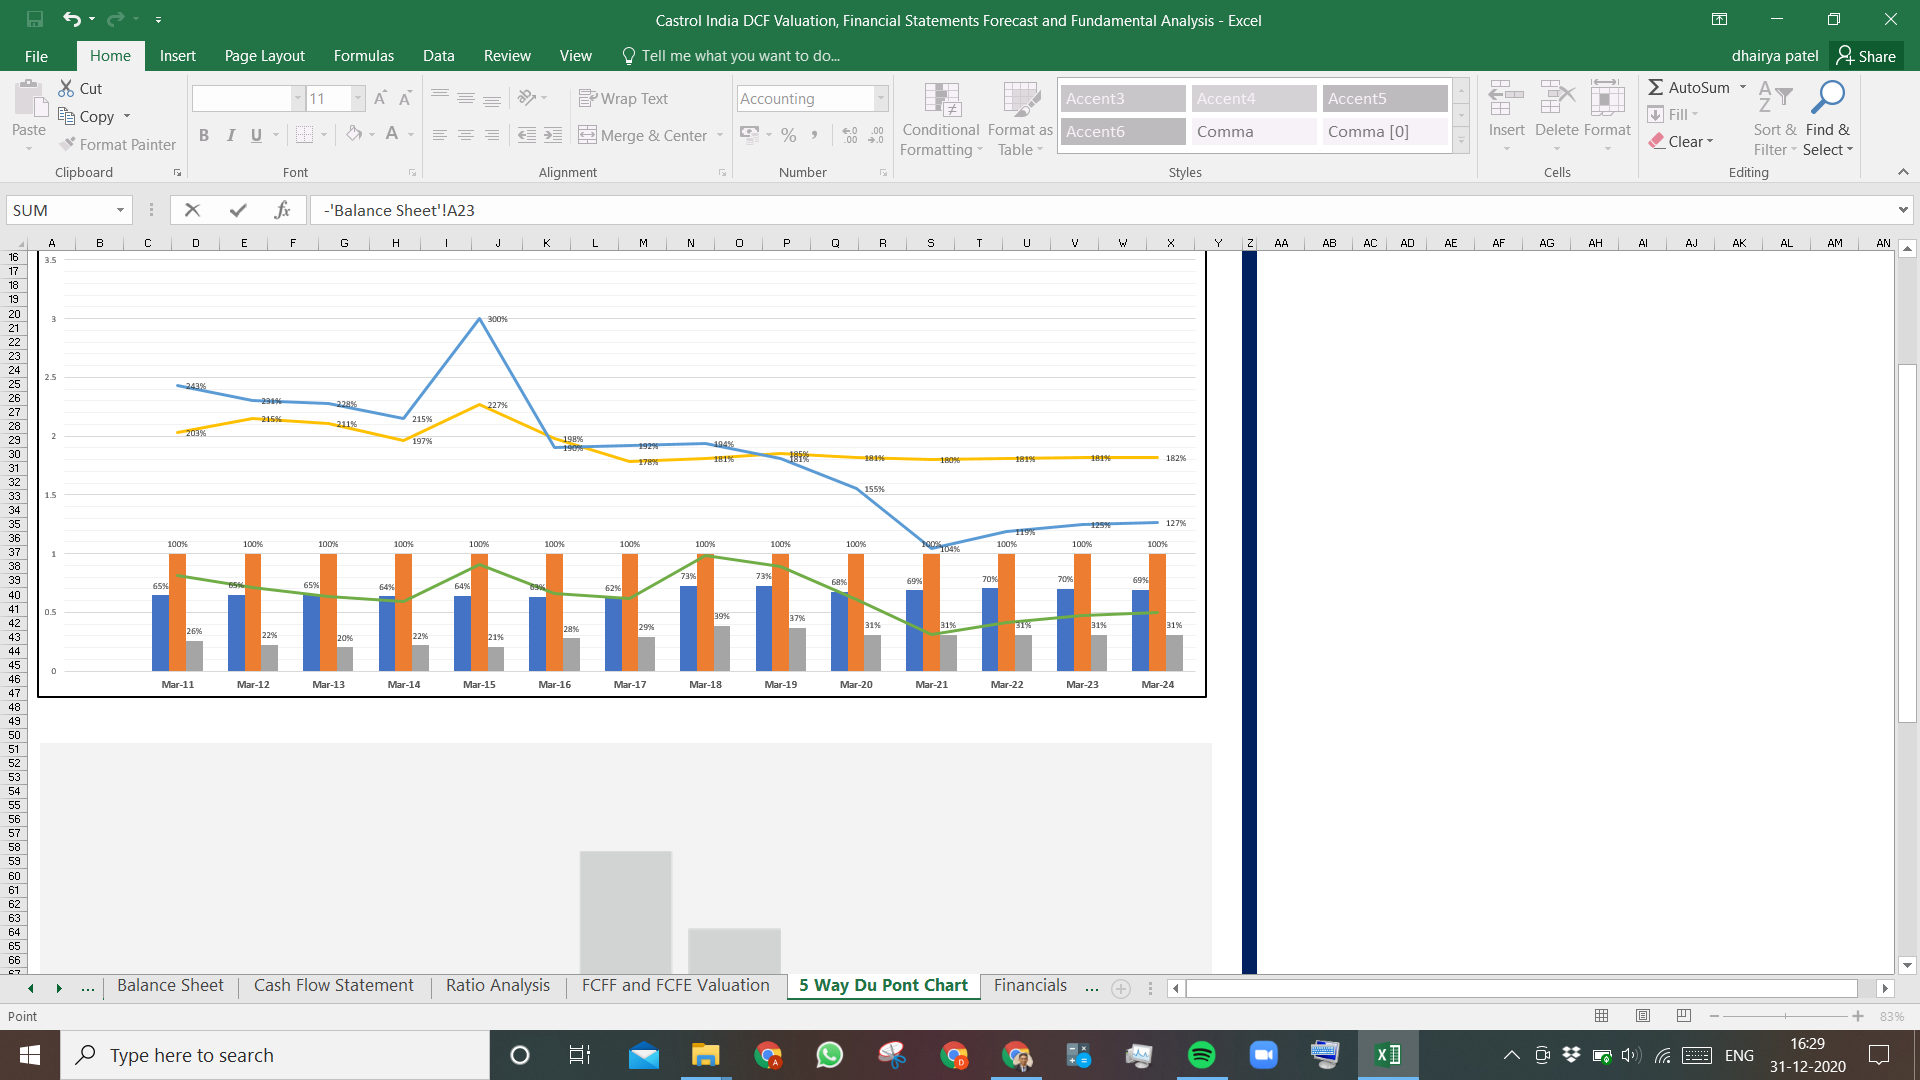This screenshot has height=1080, width=1920.
Task: Cancel formula entry with X icon
Action: [193, 210]
